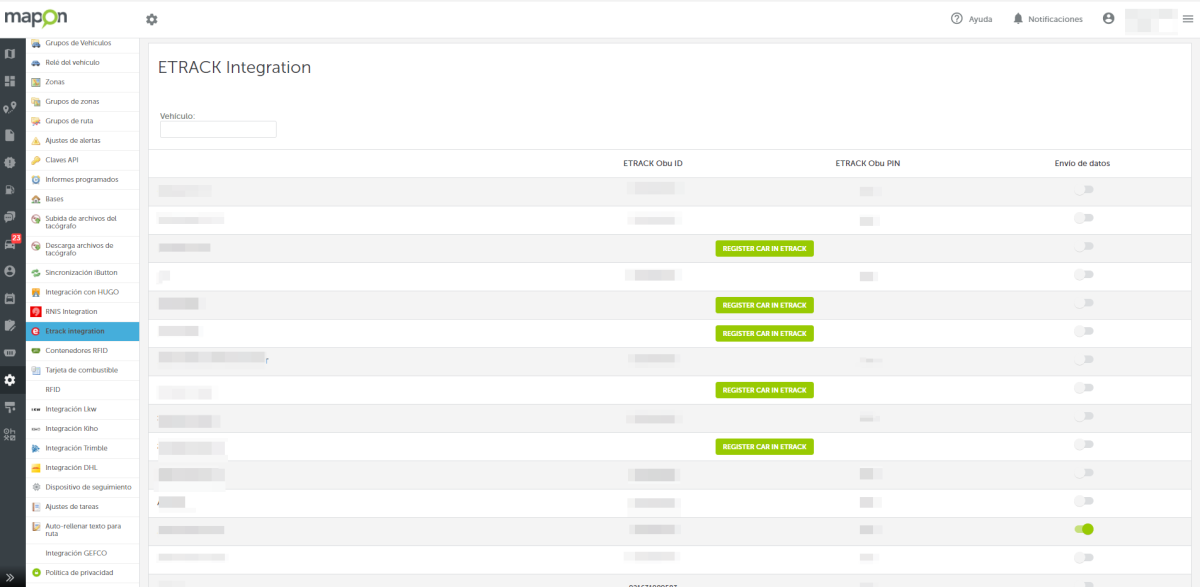Image resolution: width=1200 pixels, height=587 pixels.
Task: Click the first REGISTER CAR IN ETRACK button
Action: tap(764, 248)
